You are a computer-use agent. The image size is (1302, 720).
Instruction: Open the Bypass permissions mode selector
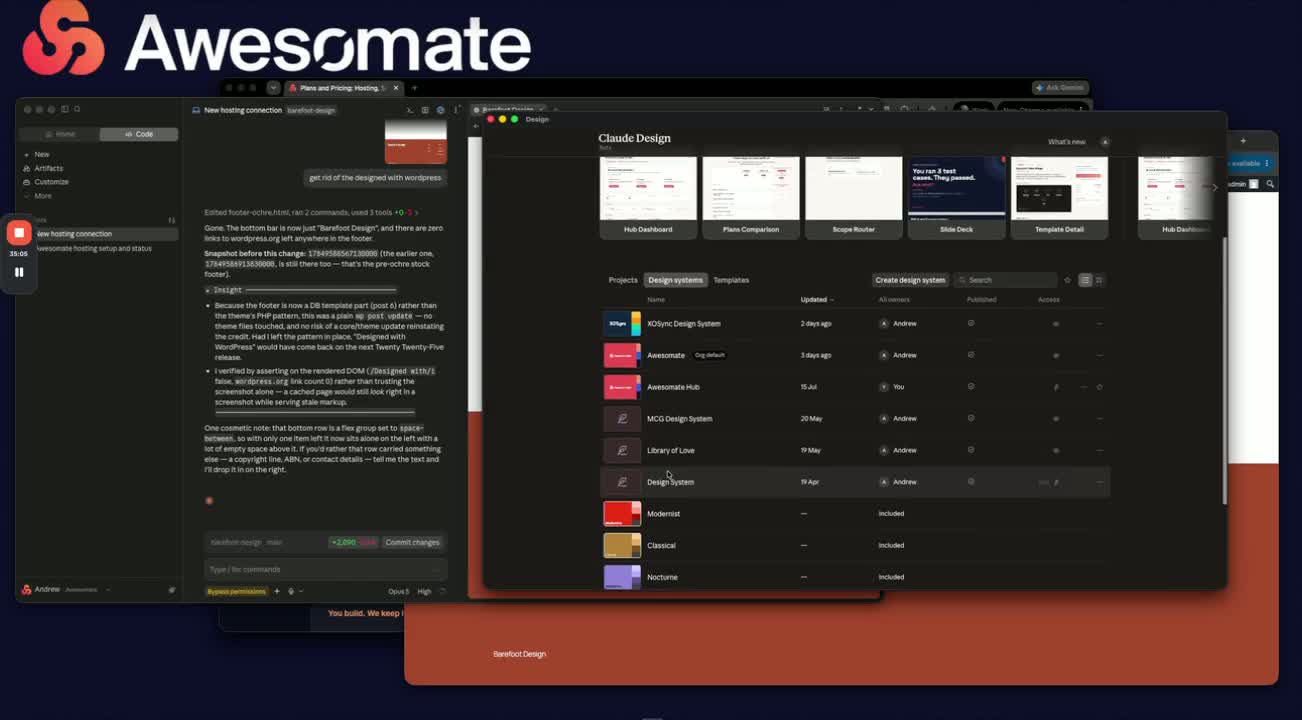[237, 591]
